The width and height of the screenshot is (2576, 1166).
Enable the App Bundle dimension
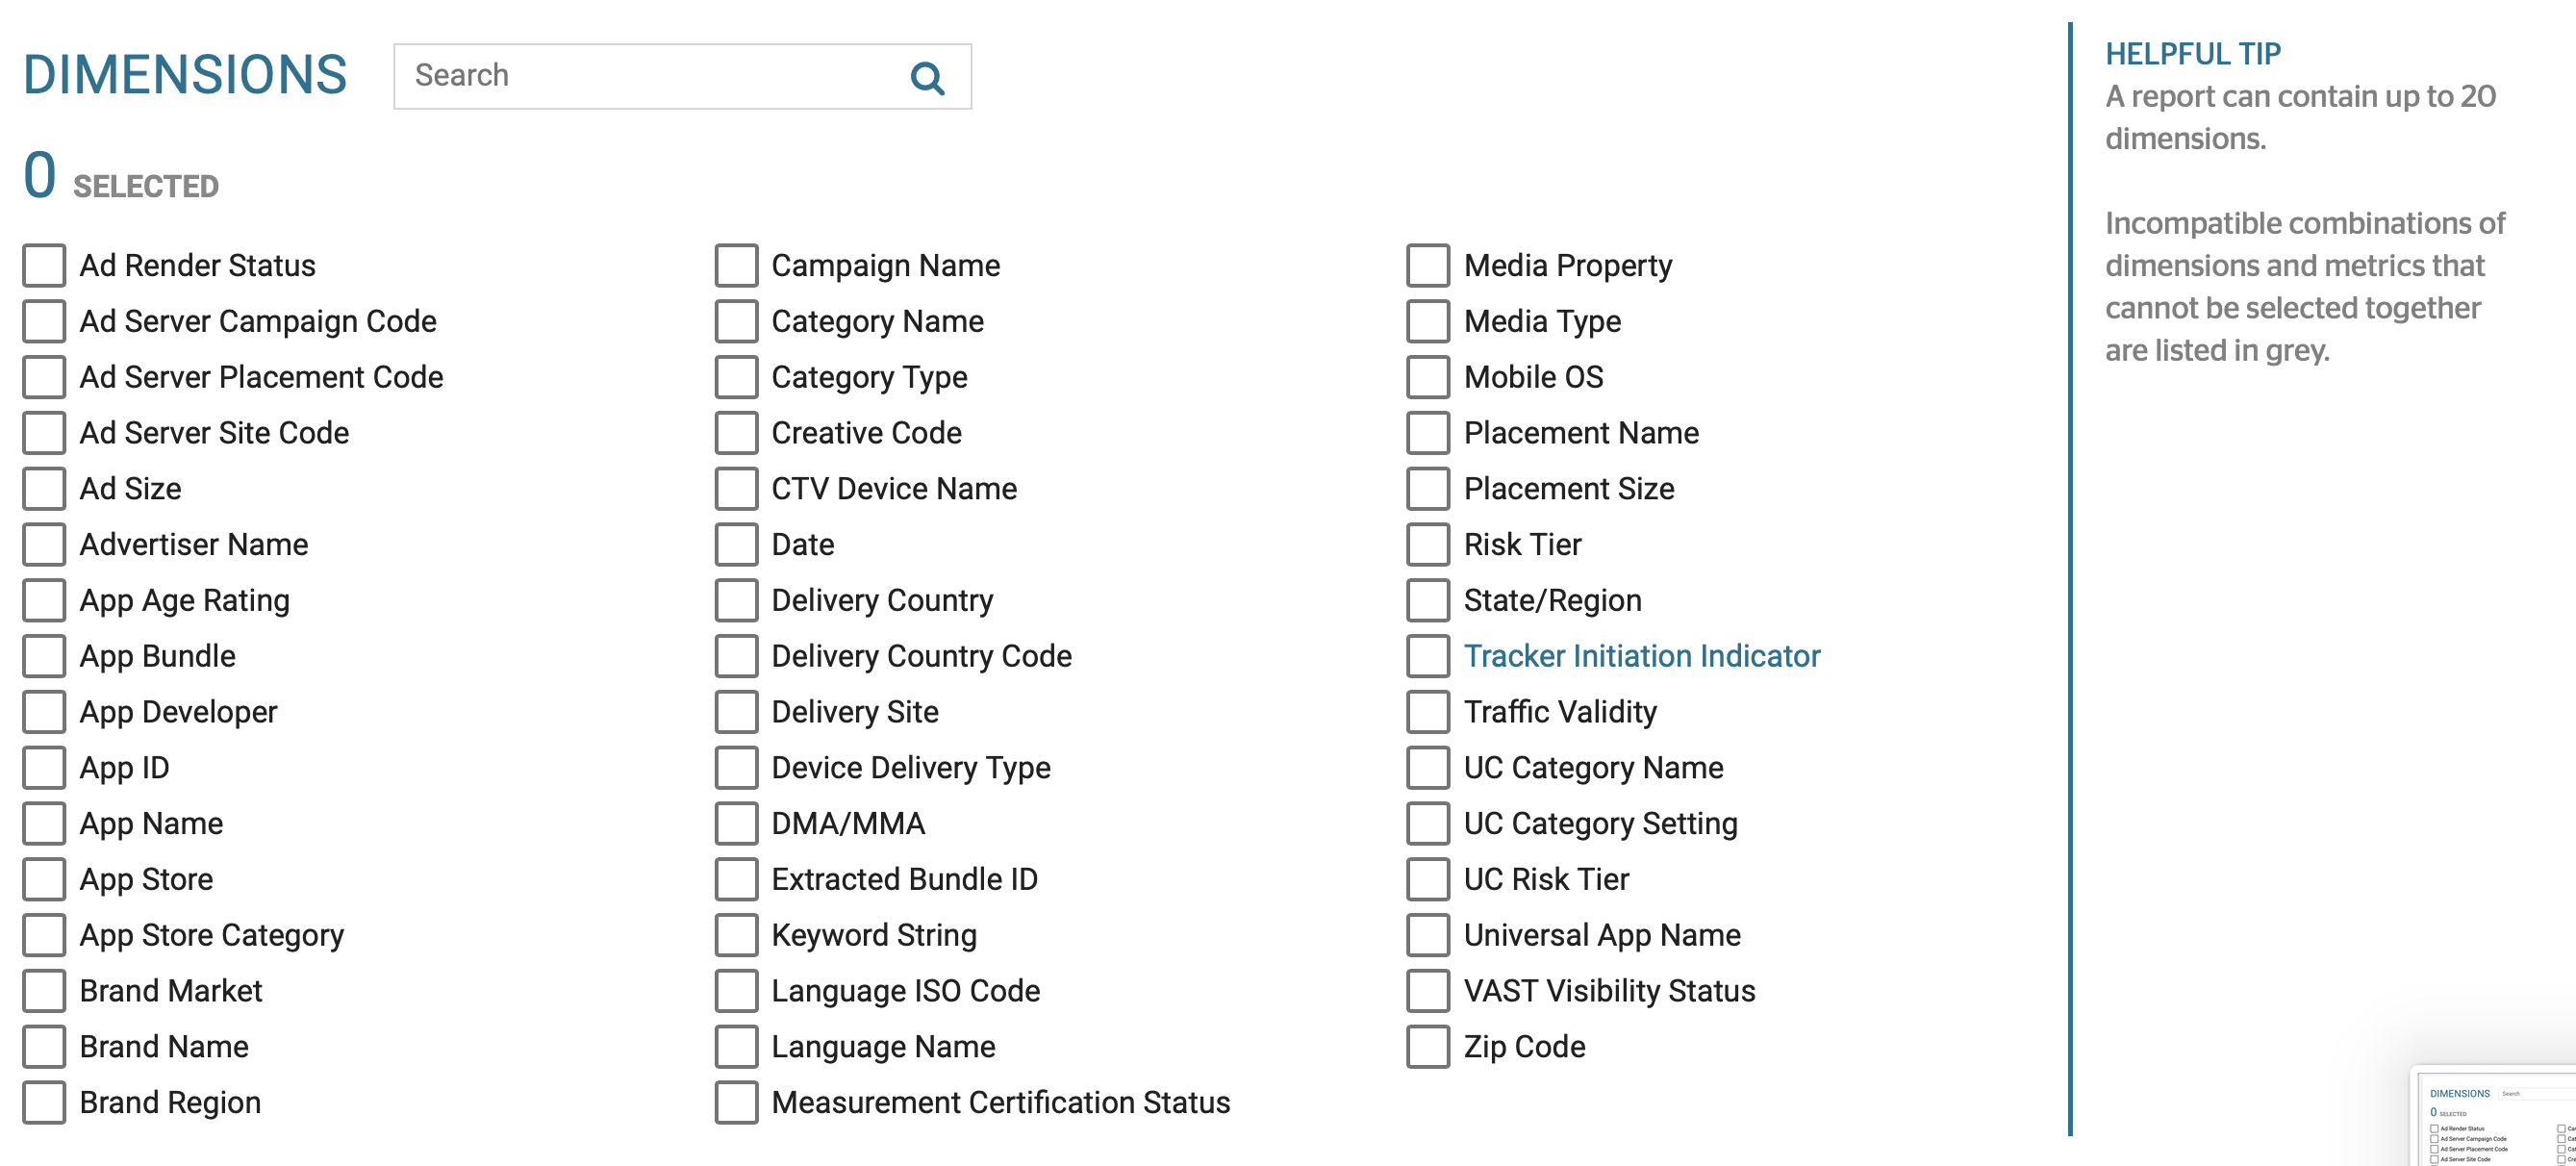click(x=44, y=656)
